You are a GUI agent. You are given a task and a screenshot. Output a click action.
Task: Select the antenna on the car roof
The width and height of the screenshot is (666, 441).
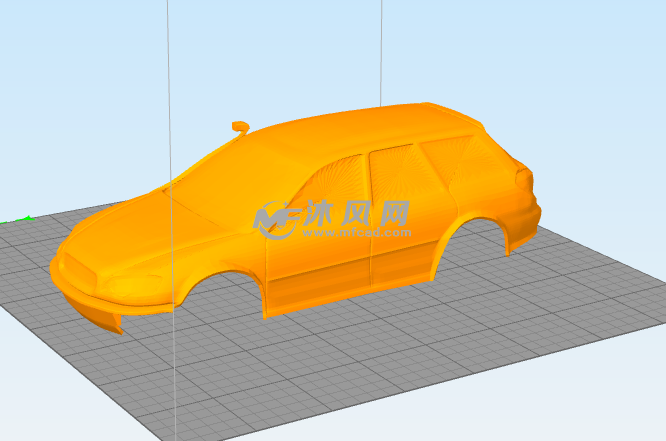point(240,127)
